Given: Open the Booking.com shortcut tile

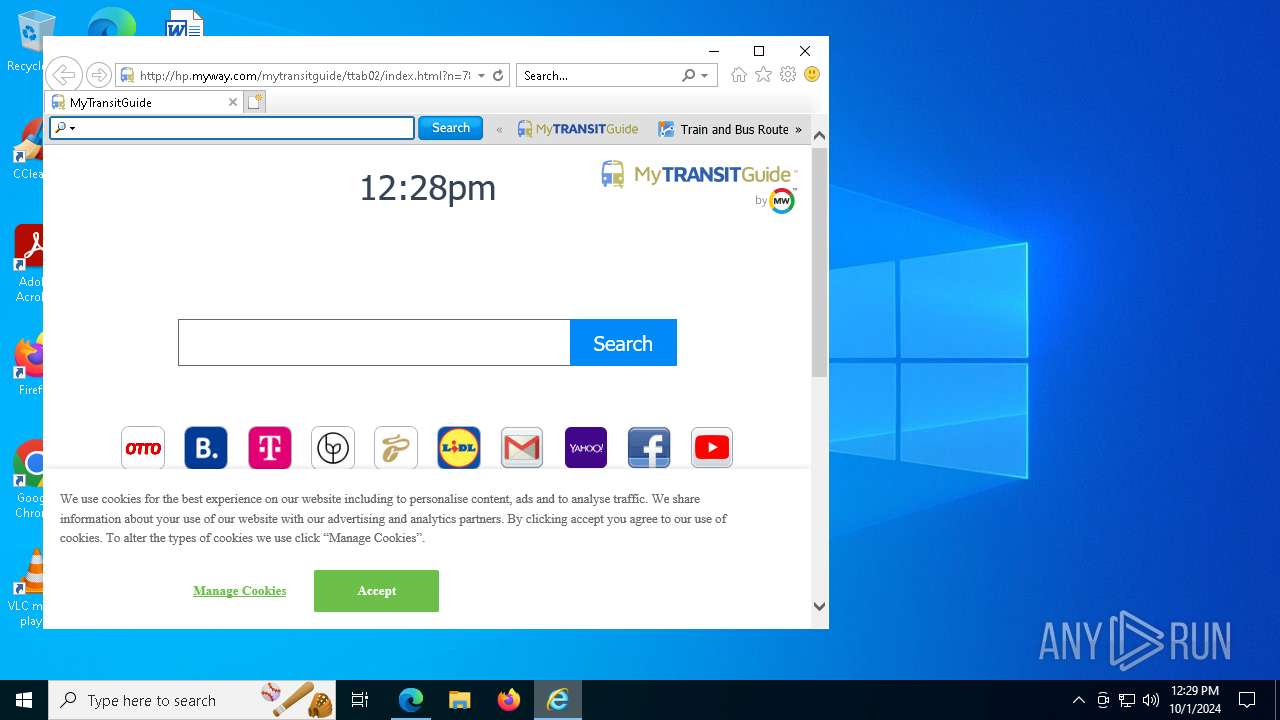Looking at the screenshot, I should pos(206,448).
